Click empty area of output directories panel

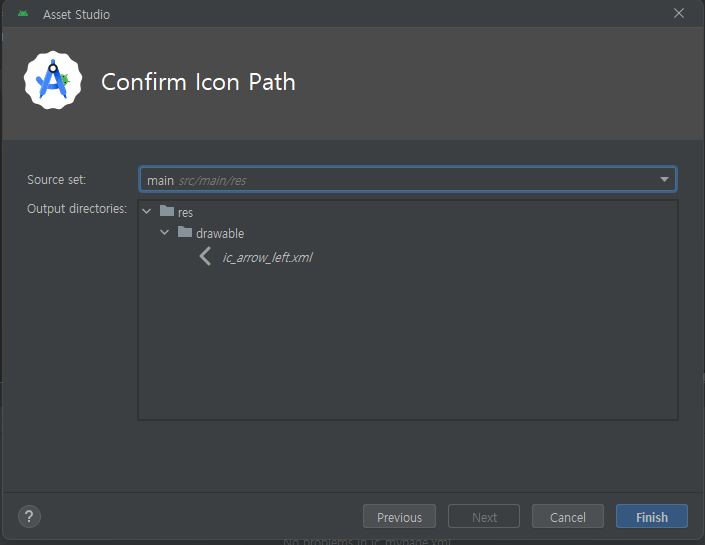click(407, 342)
